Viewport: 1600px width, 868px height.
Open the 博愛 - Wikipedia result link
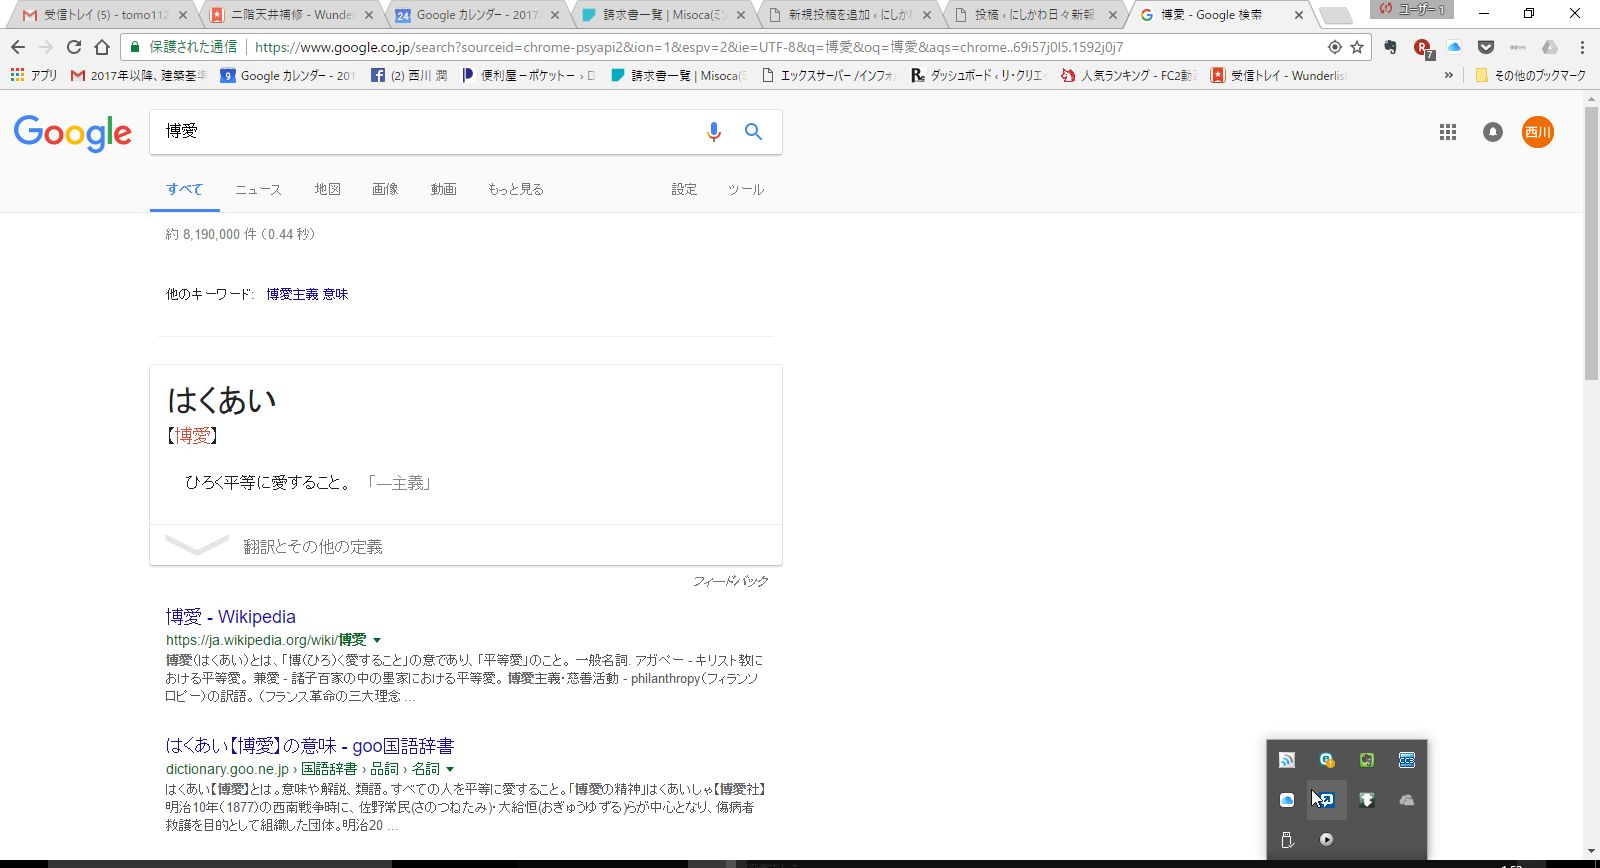click(231, 617)
